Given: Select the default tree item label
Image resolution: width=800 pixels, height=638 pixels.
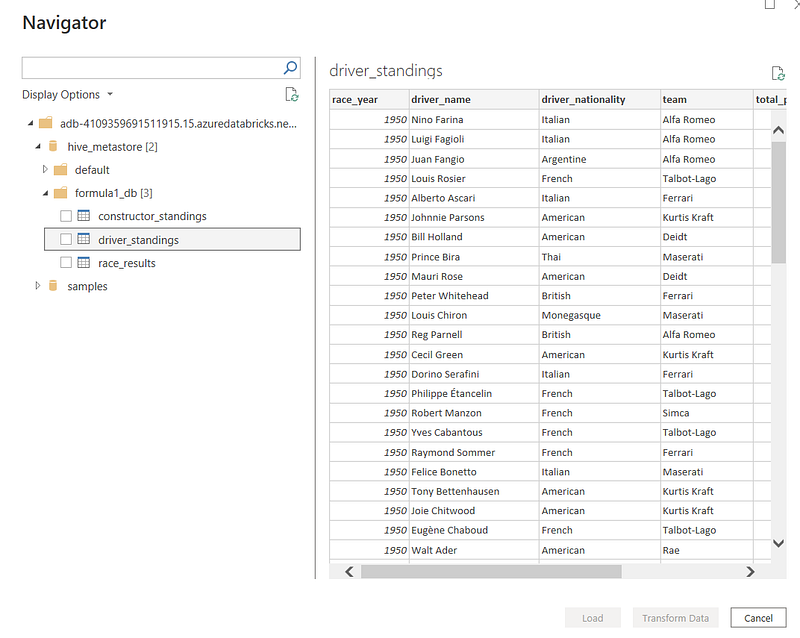Looking at the screenshot, I should pyautogui.click(x=92, y=169).
